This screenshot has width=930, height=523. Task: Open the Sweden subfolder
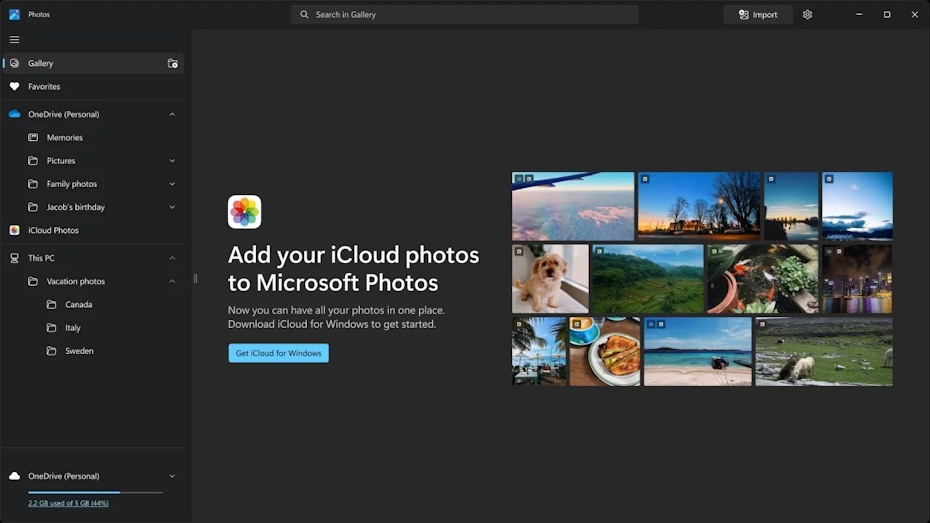click(x=93, y=350)
